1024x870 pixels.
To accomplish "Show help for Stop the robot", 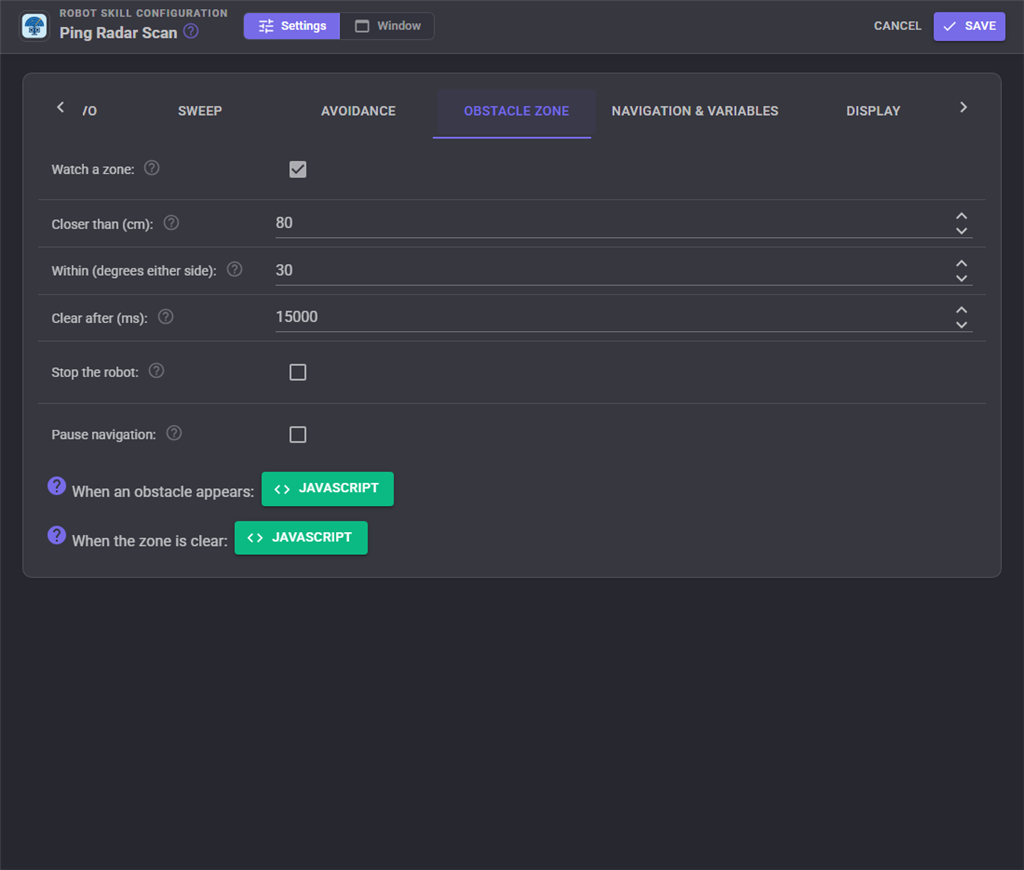I will [x=156, y=372].
